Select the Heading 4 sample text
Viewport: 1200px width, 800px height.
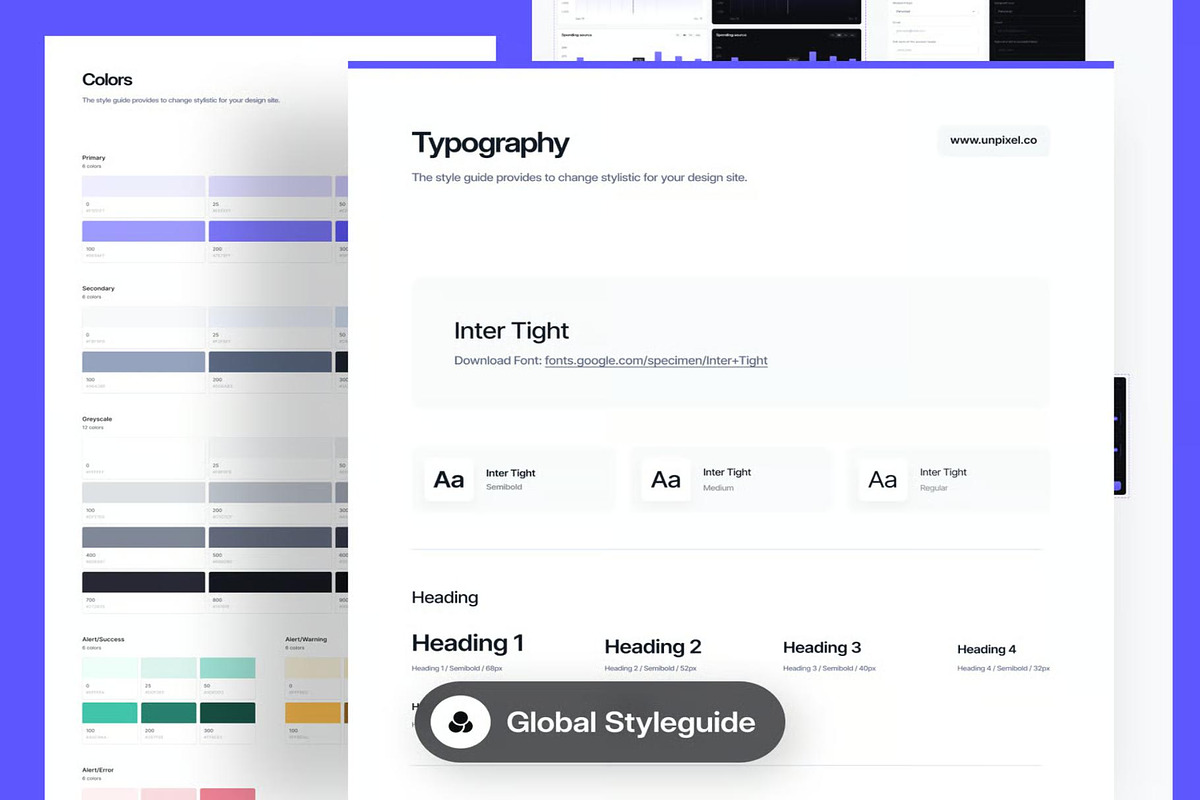click(x=987, y=649)
